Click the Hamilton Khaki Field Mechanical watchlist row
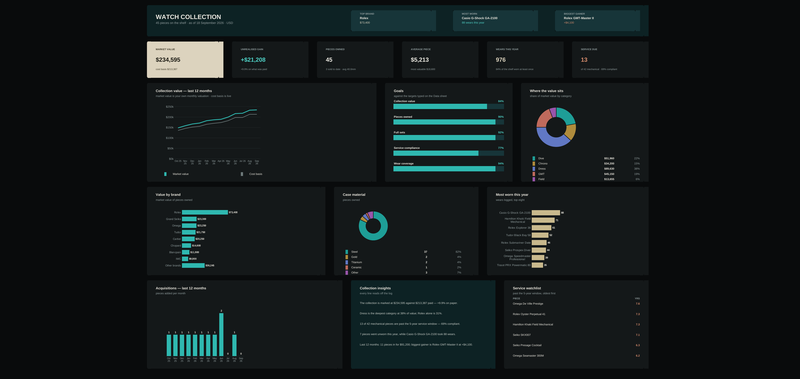This screenshot has height=379, width=800. pos(576,324)
